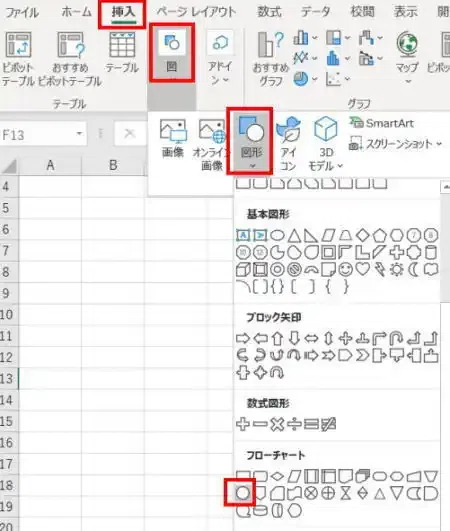Viewport: 450px width, 531px height.
Task: Choose the smiley face basic shape
Action: [x=345, y=270]
